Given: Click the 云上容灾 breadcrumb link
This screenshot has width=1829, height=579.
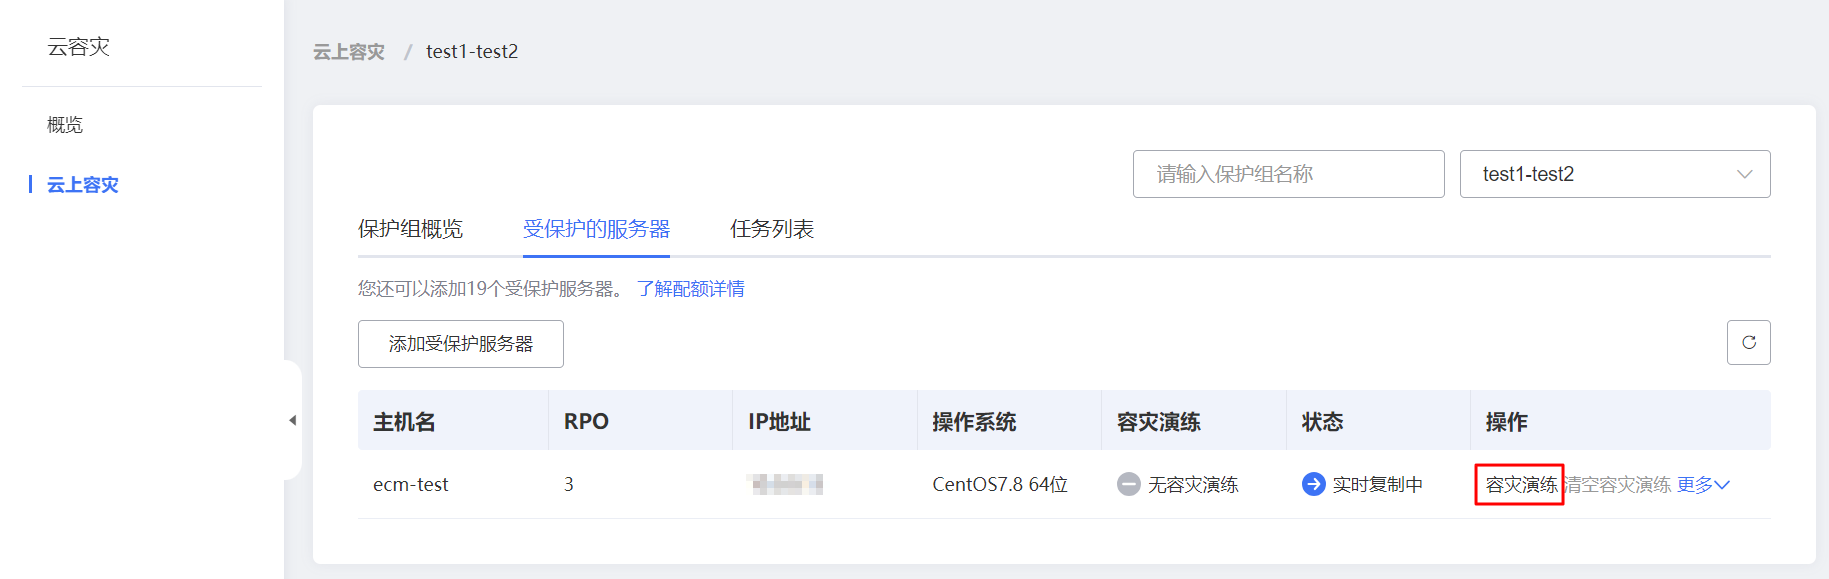Looking at the screenshot, I should (348, 52).
